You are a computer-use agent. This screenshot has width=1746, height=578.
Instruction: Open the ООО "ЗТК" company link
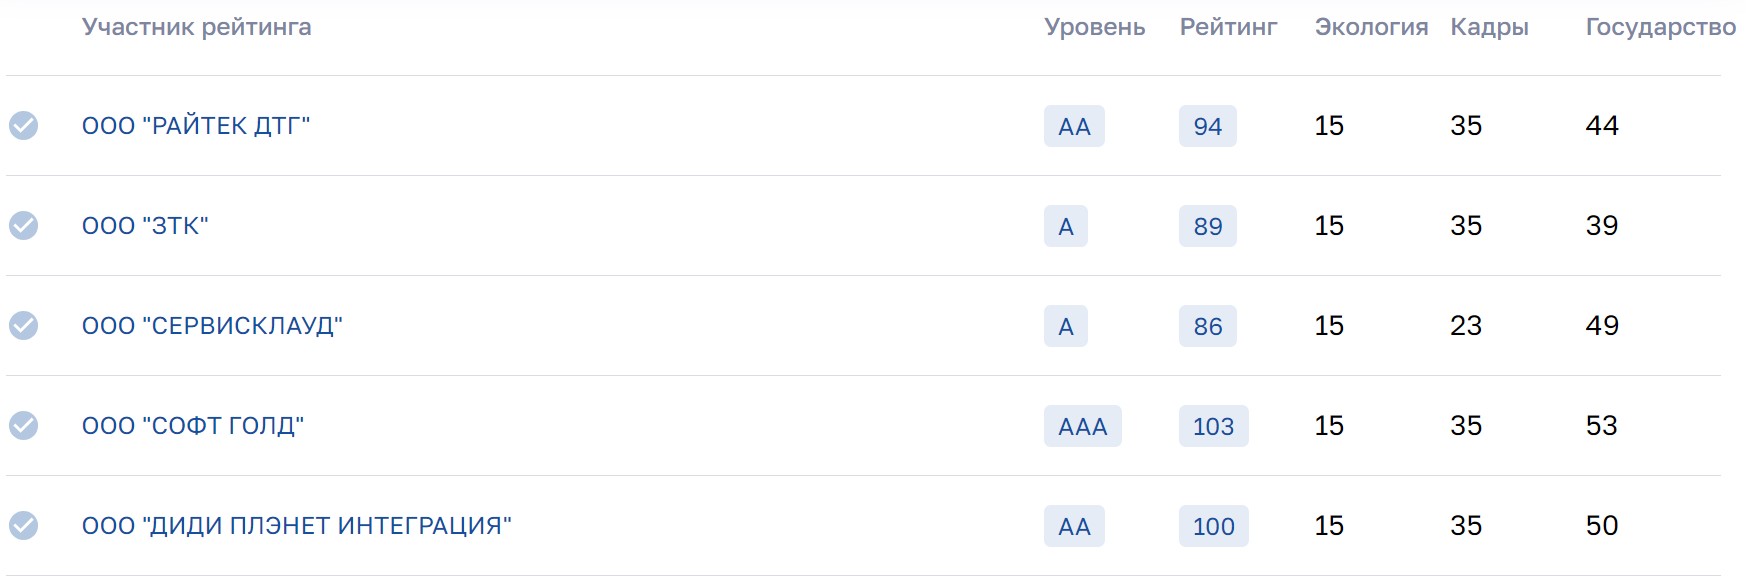(x=145, y=226)
